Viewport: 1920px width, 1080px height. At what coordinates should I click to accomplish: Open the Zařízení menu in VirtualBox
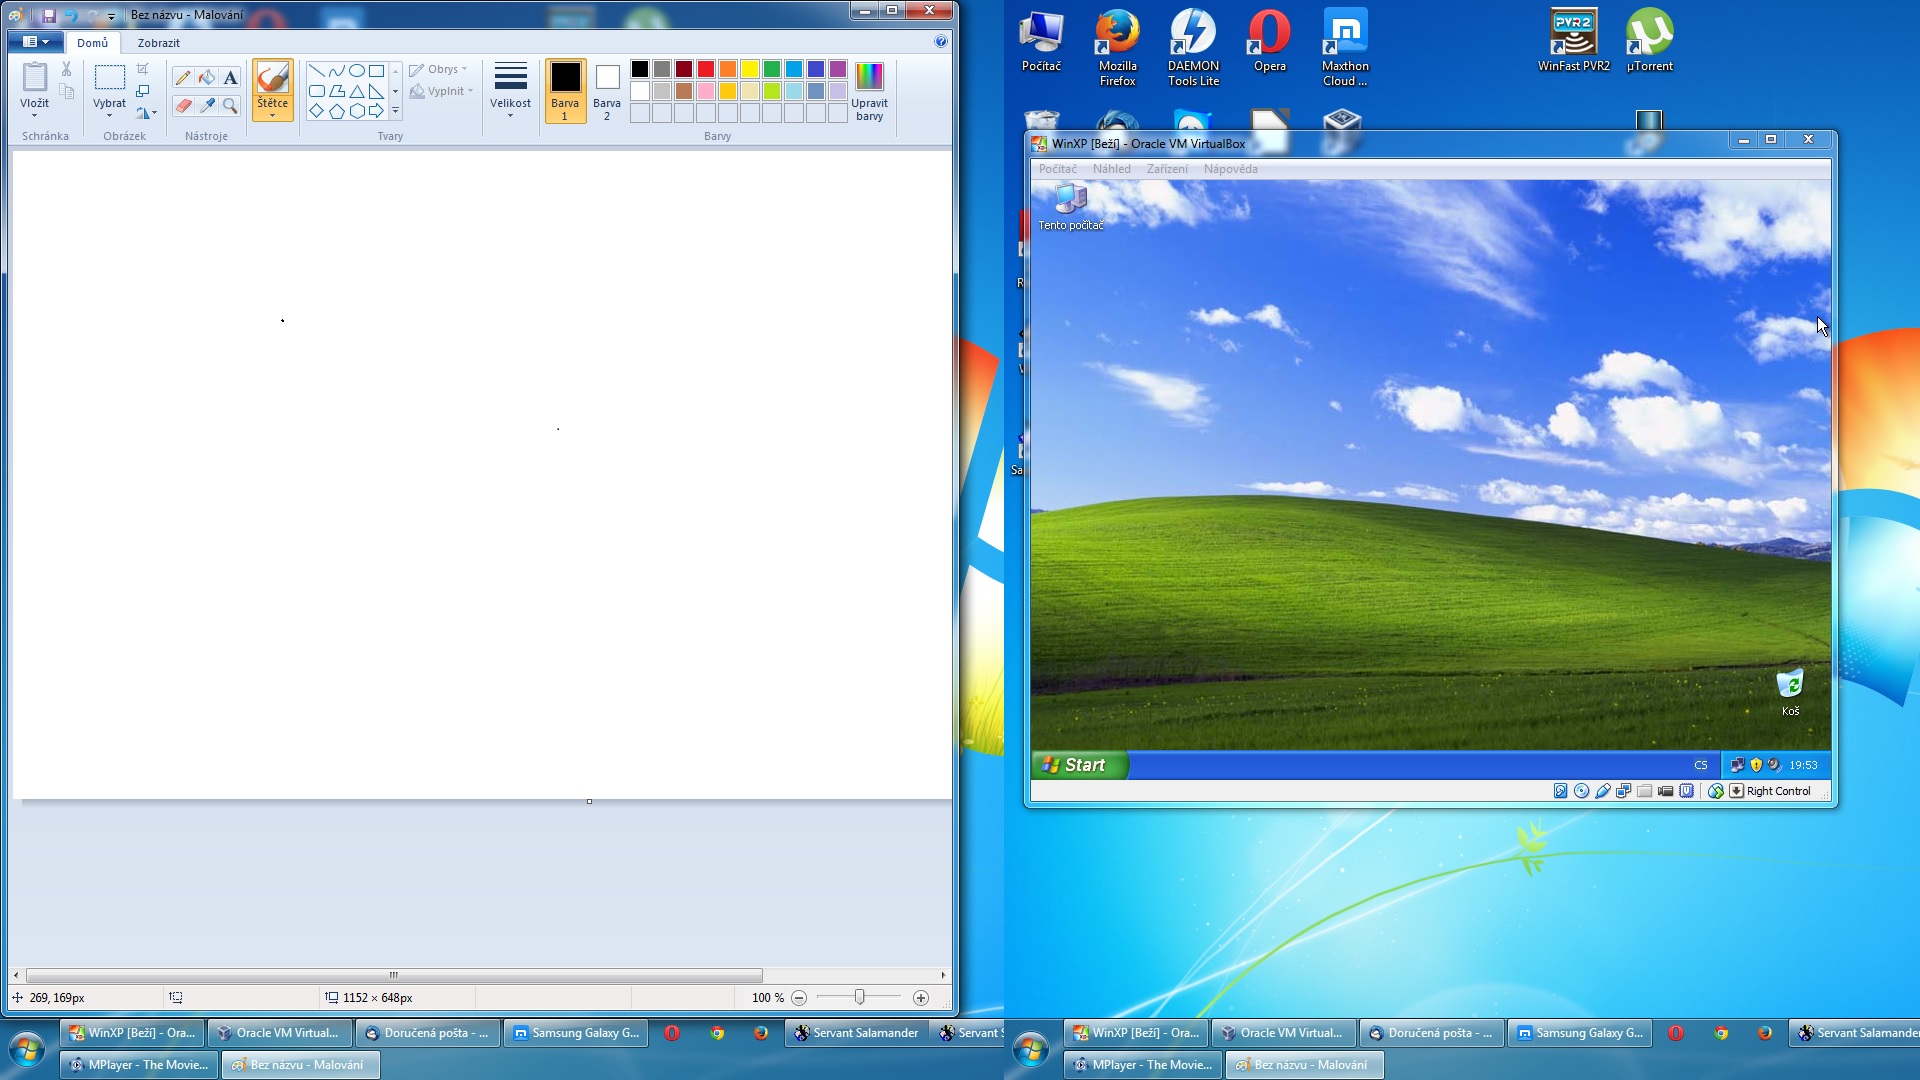point(1167,169)
